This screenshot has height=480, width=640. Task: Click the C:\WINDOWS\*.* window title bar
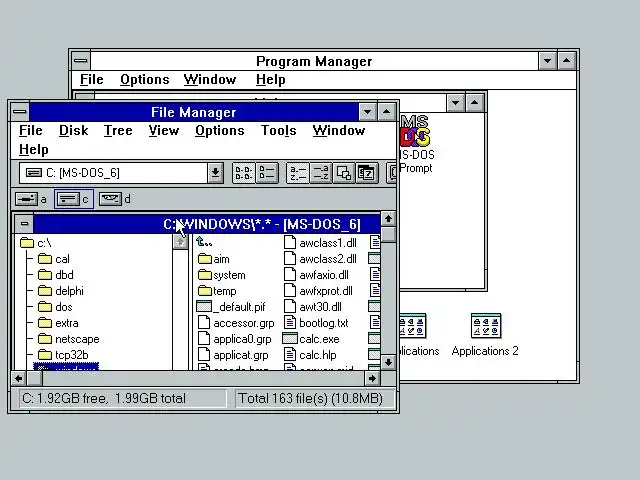click(x=207, y=224)
